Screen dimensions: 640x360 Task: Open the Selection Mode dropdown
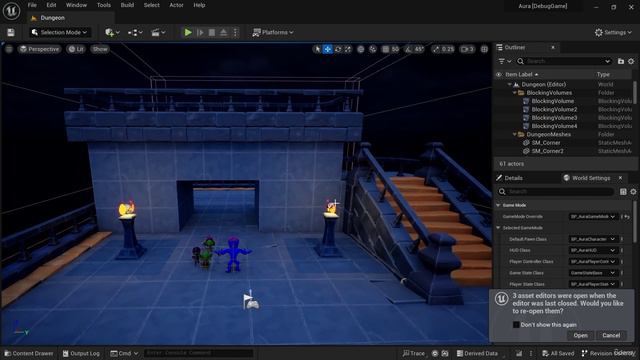click(x=60, y=32)
